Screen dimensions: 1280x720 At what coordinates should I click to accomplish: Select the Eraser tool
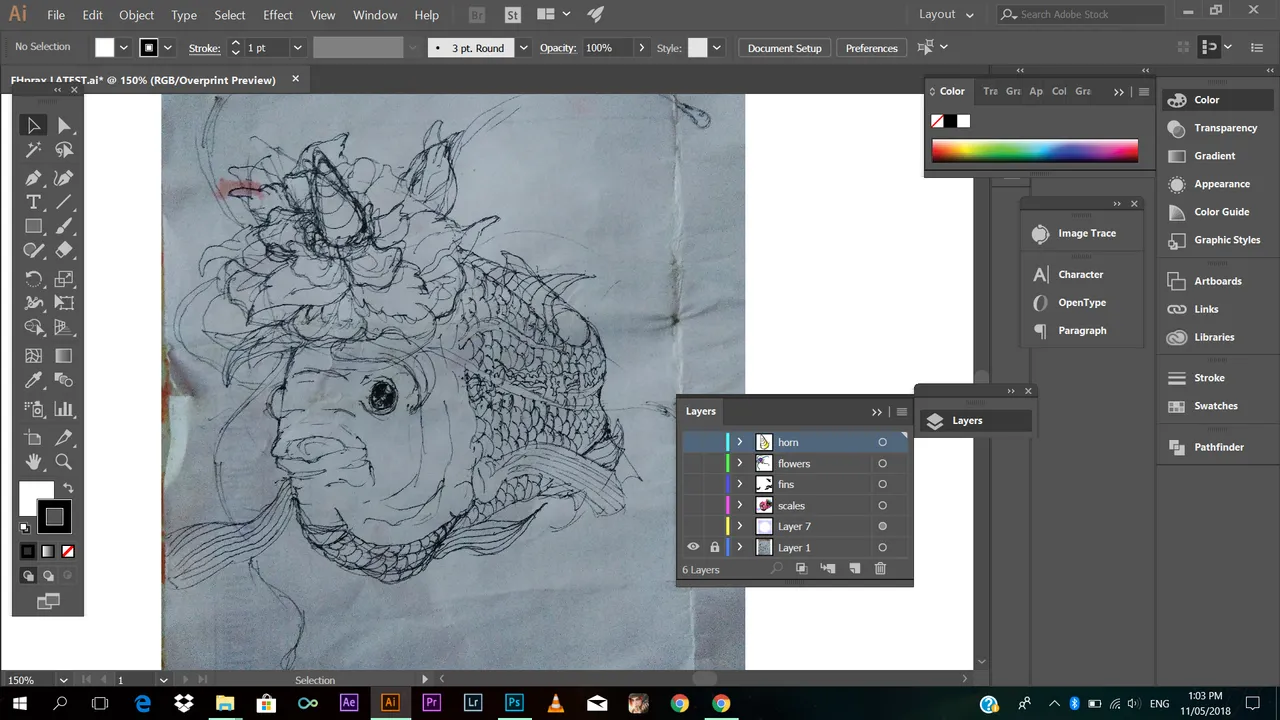(x=64, y=252)
